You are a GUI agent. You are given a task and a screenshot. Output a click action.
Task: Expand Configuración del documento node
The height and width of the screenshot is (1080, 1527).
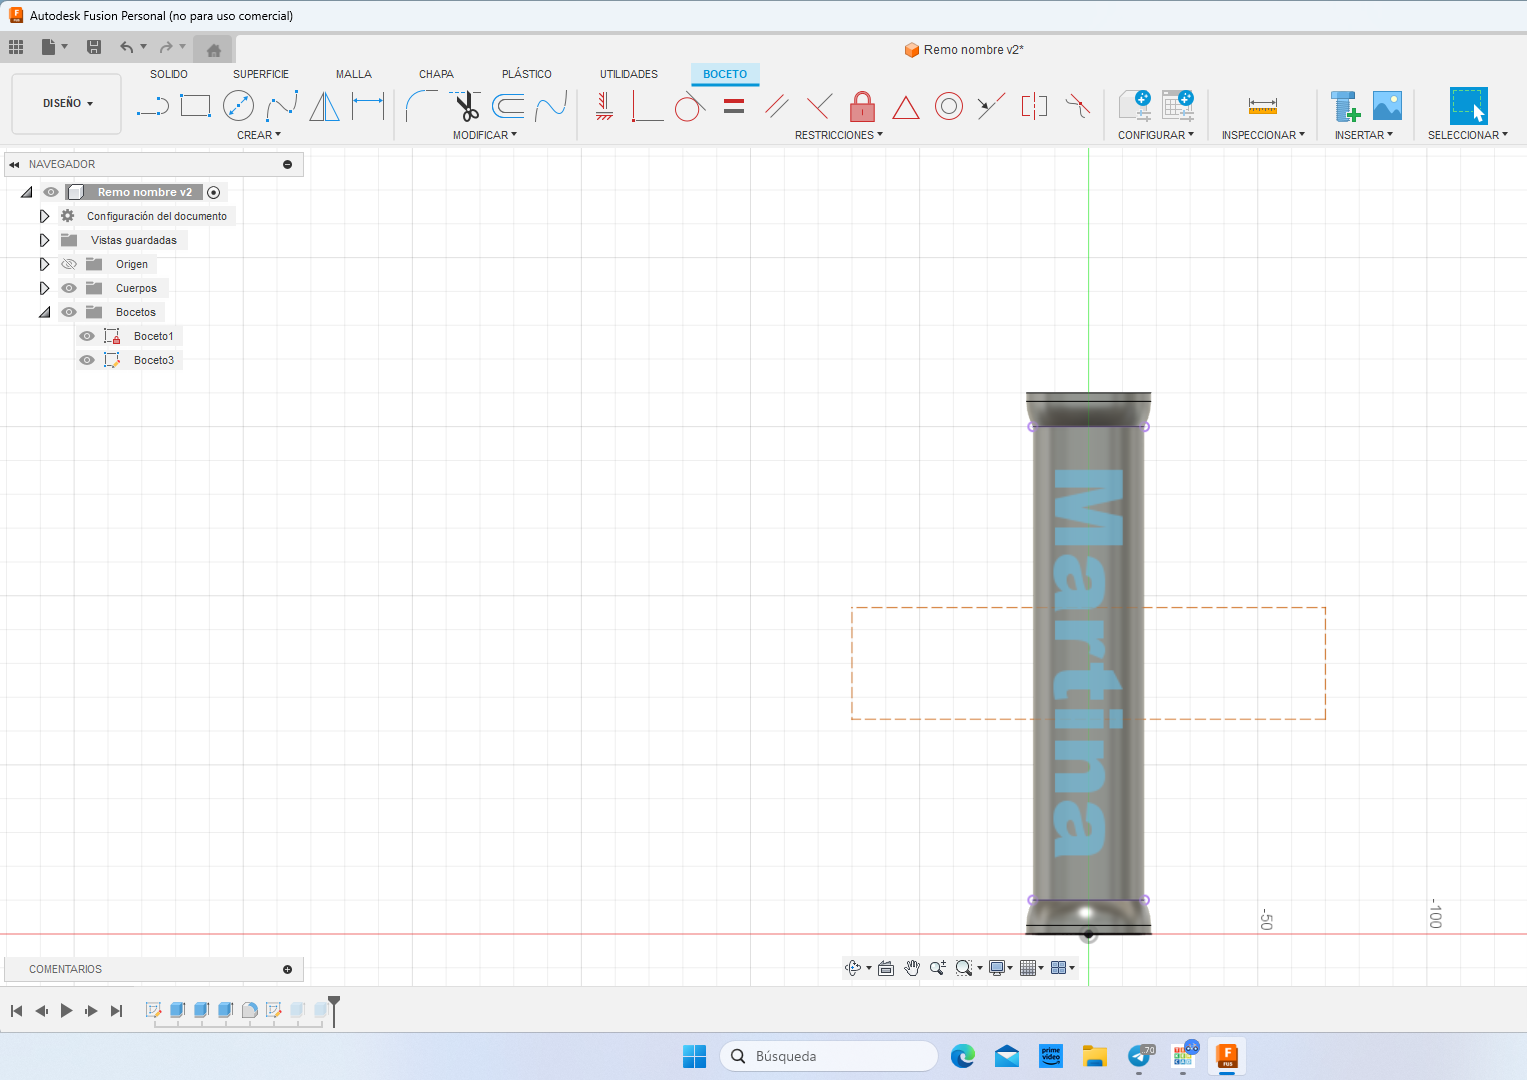44,216
